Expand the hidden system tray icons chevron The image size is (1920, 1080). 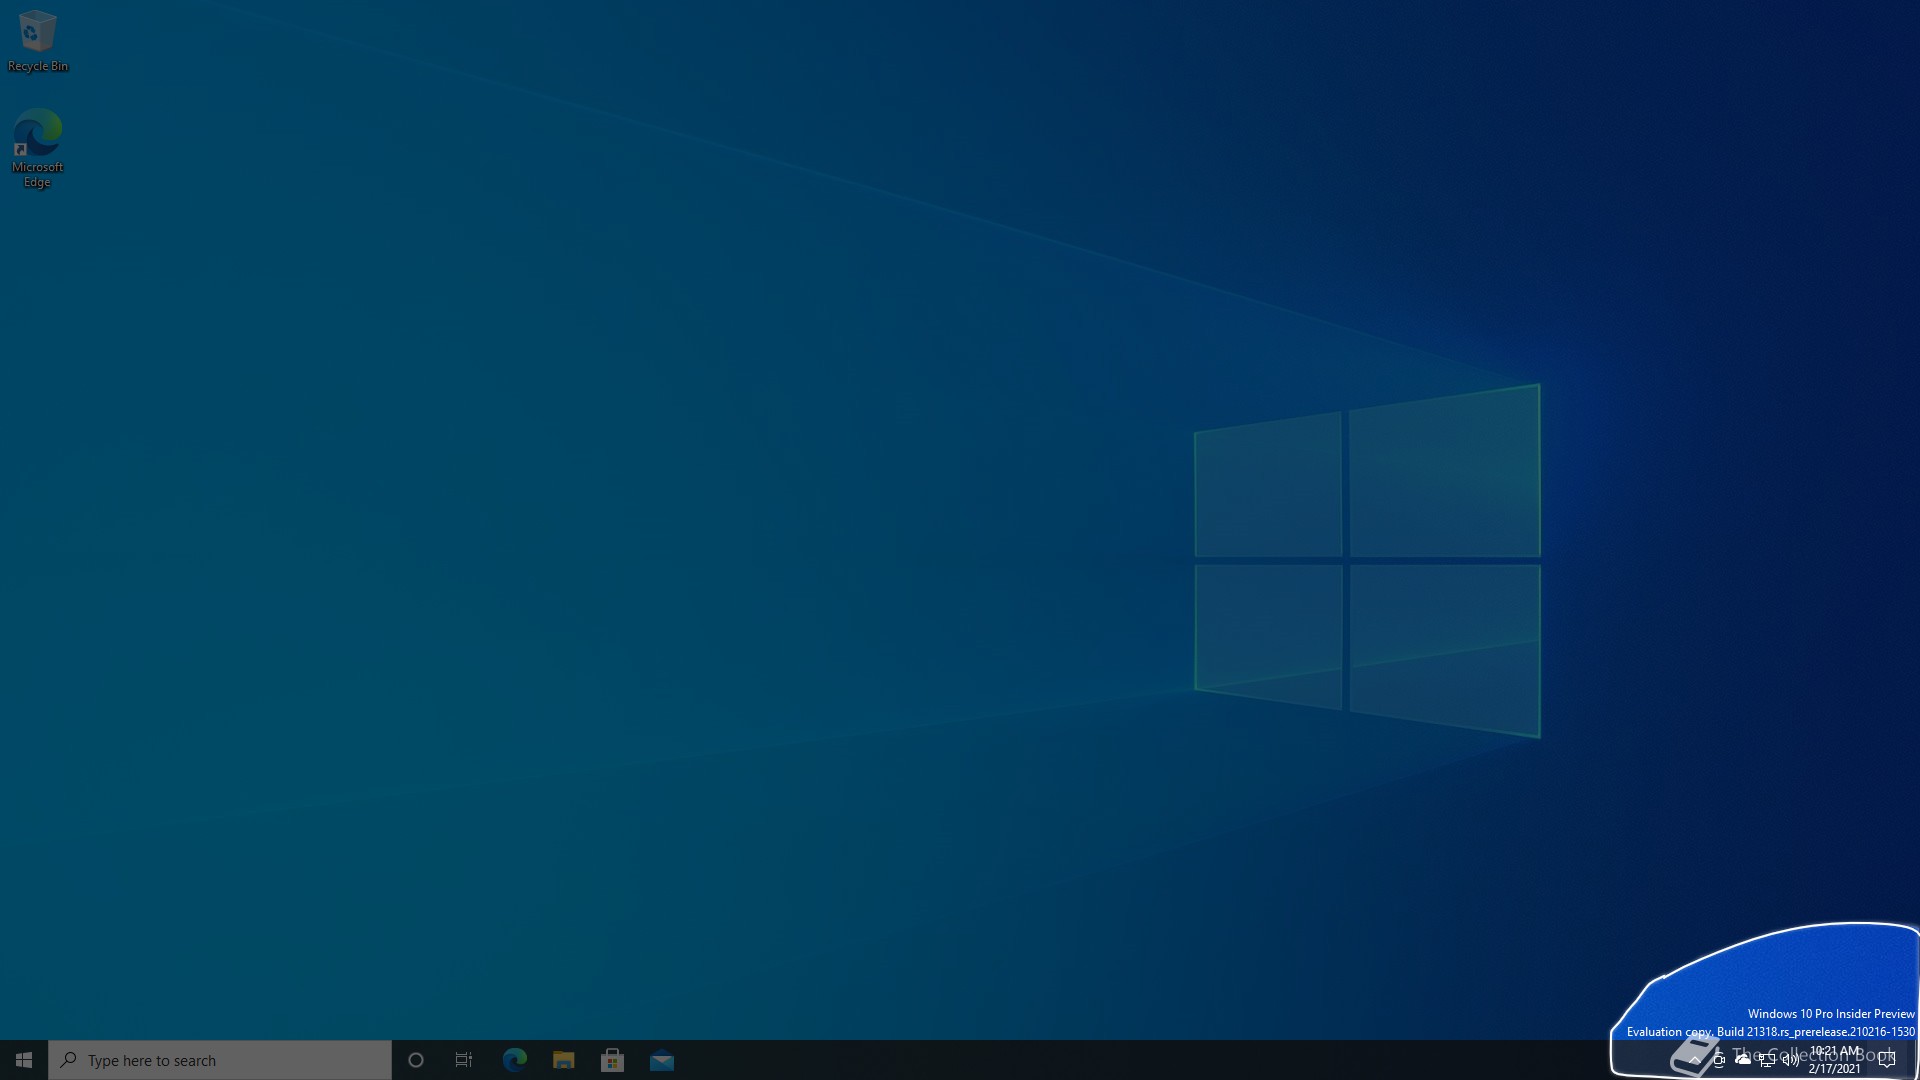pos(1694,1060)
